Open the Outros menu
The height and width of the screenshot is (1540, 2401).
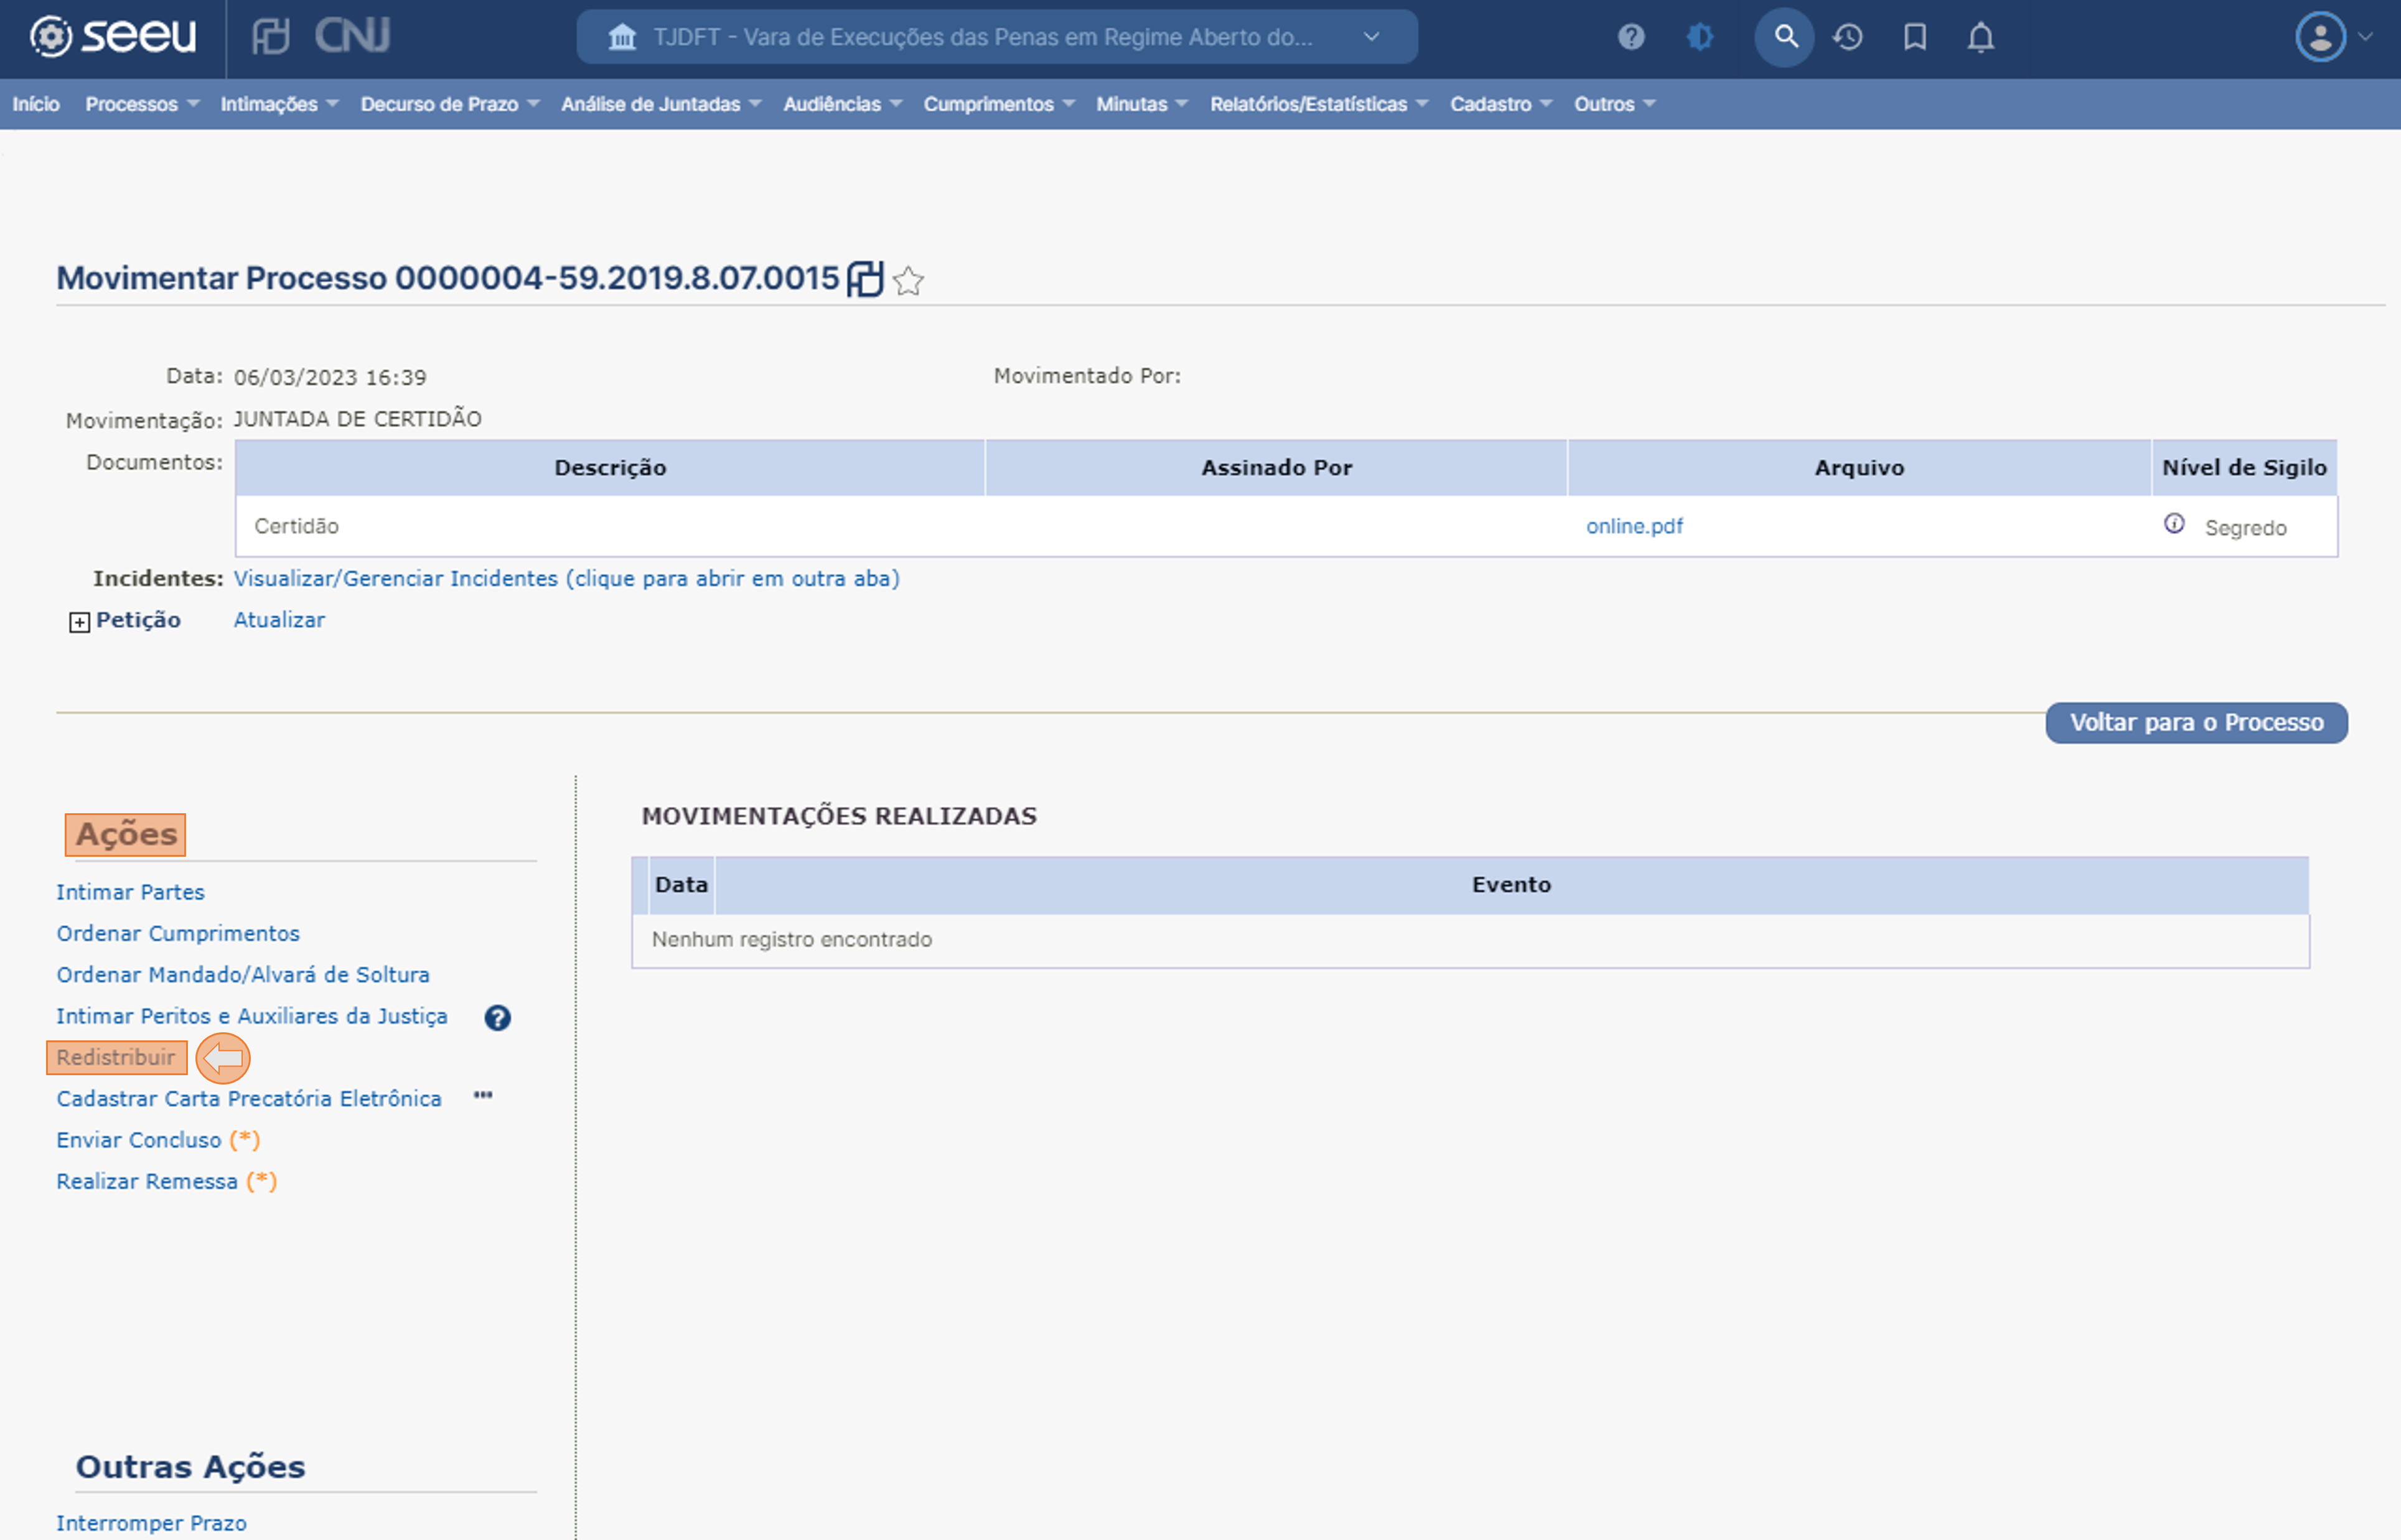click(1615, 104)
